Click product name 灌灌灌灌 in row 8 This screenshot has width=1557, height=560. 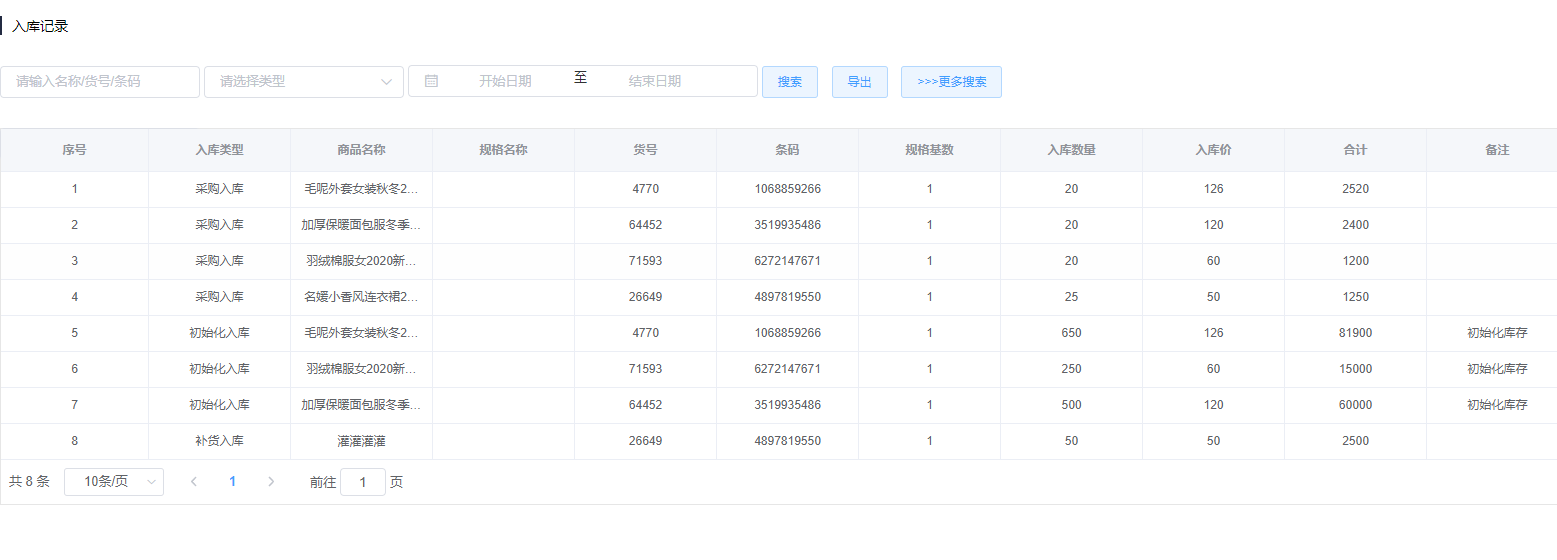point(362,441)
